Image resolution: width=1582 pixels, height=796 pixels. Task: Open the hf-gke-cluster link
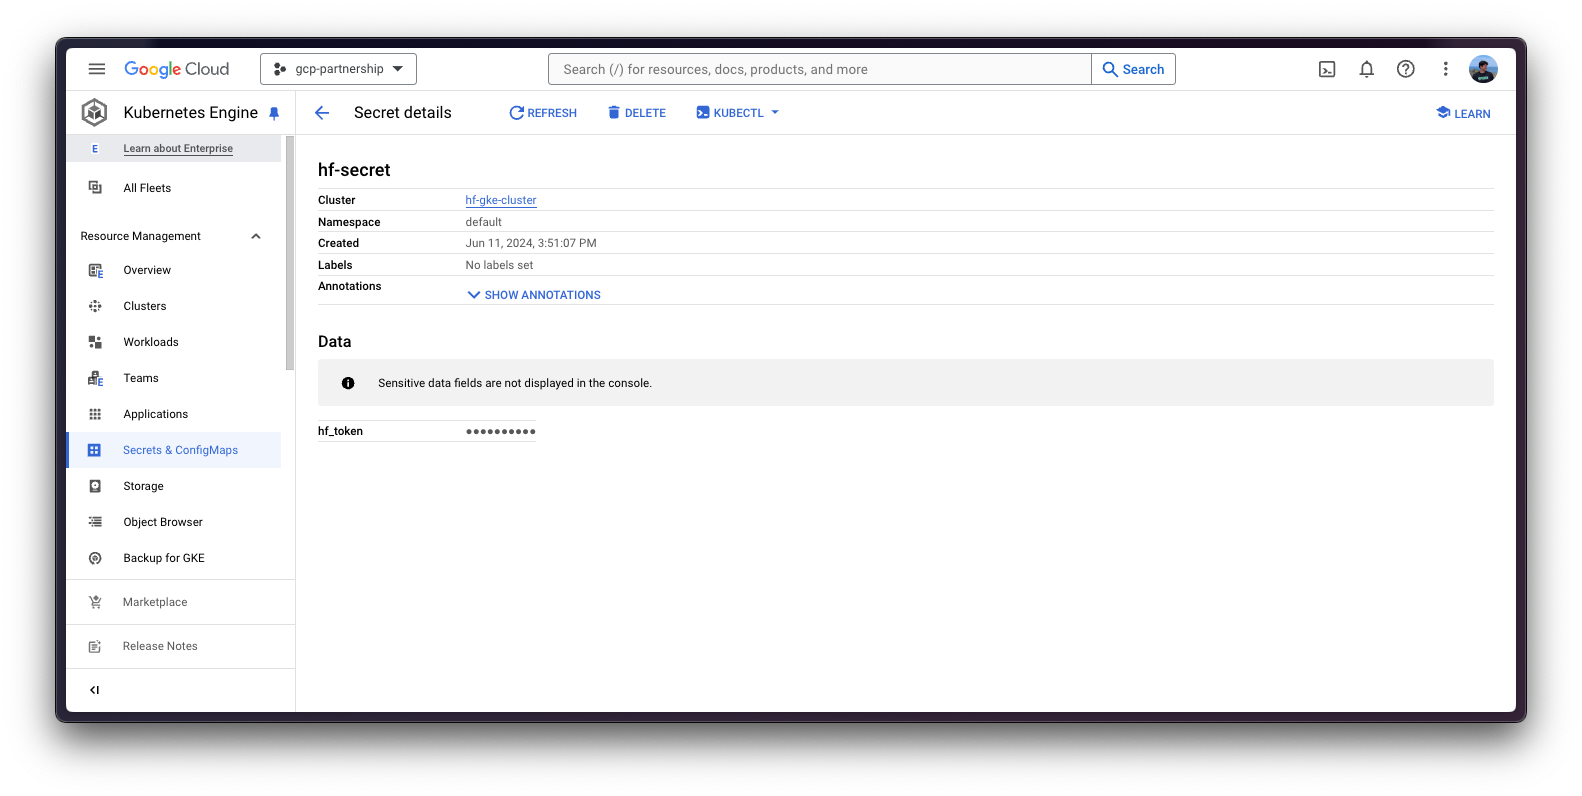point(501,200)
